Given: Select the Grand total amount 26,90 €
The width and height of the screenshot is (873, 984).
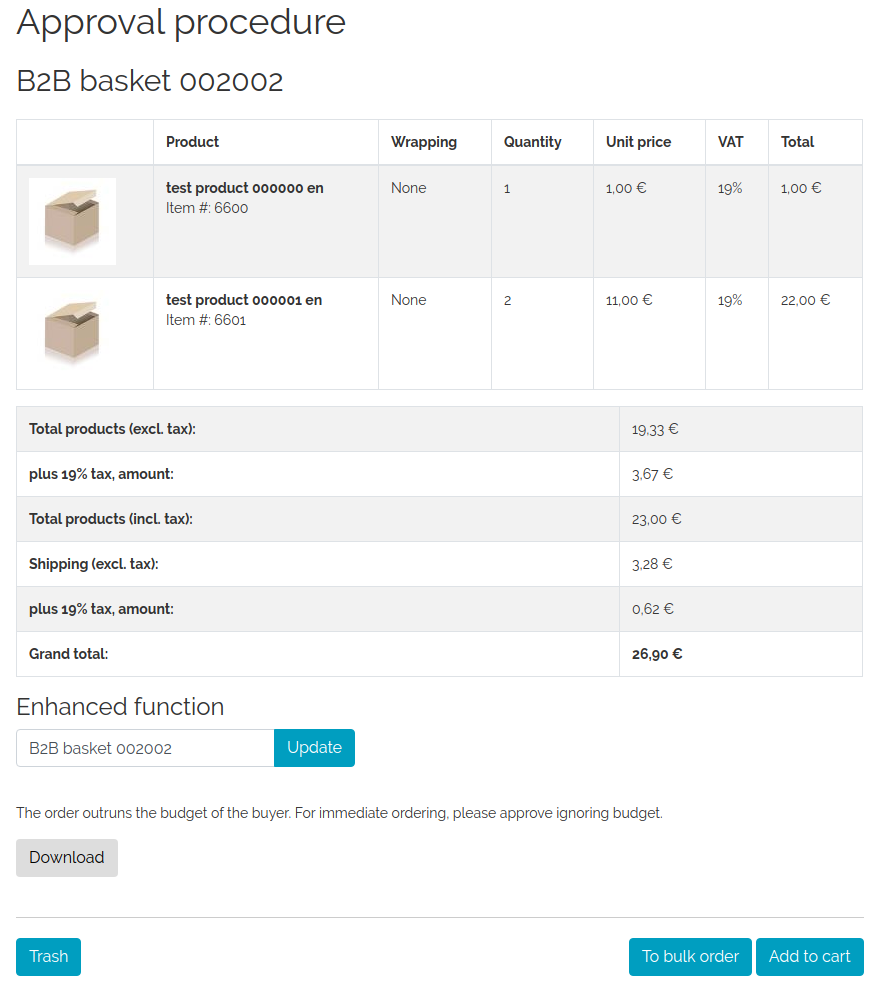Looking at the screenshot, I should click(657, 654).
